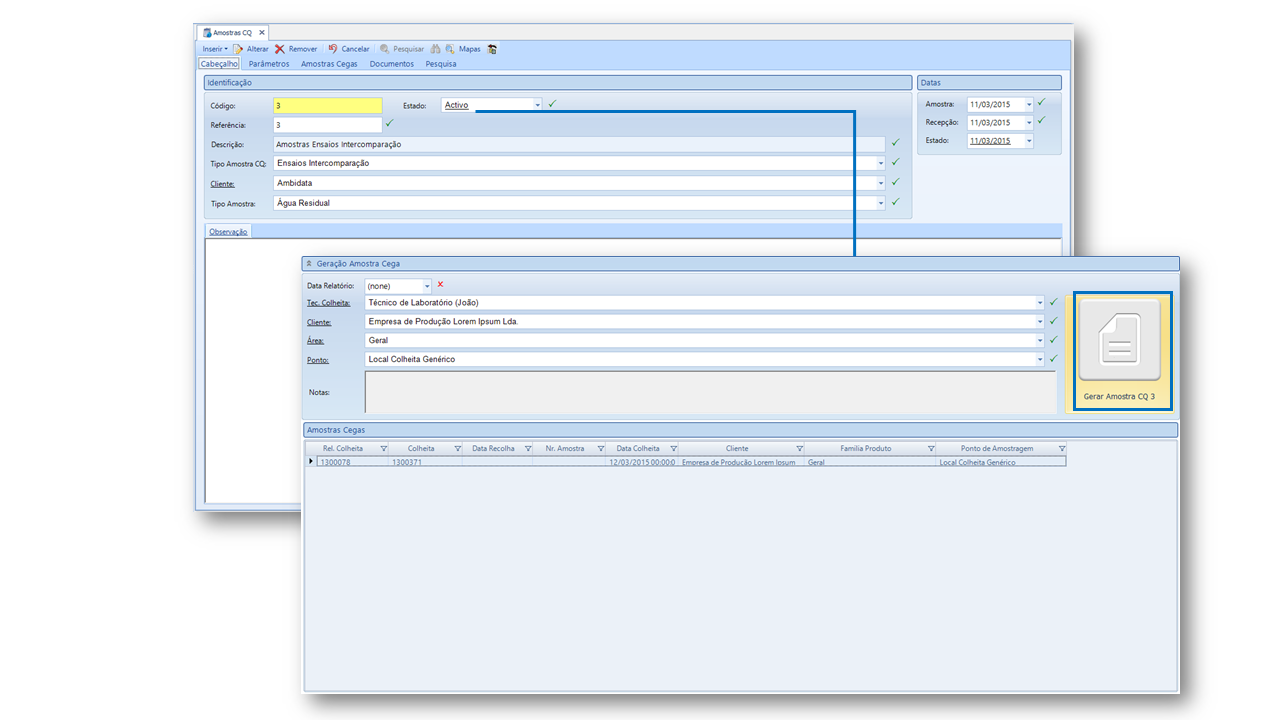Switch to the Pesquisa tab
The image size is (1280, 720).
(x=441, y=63)
